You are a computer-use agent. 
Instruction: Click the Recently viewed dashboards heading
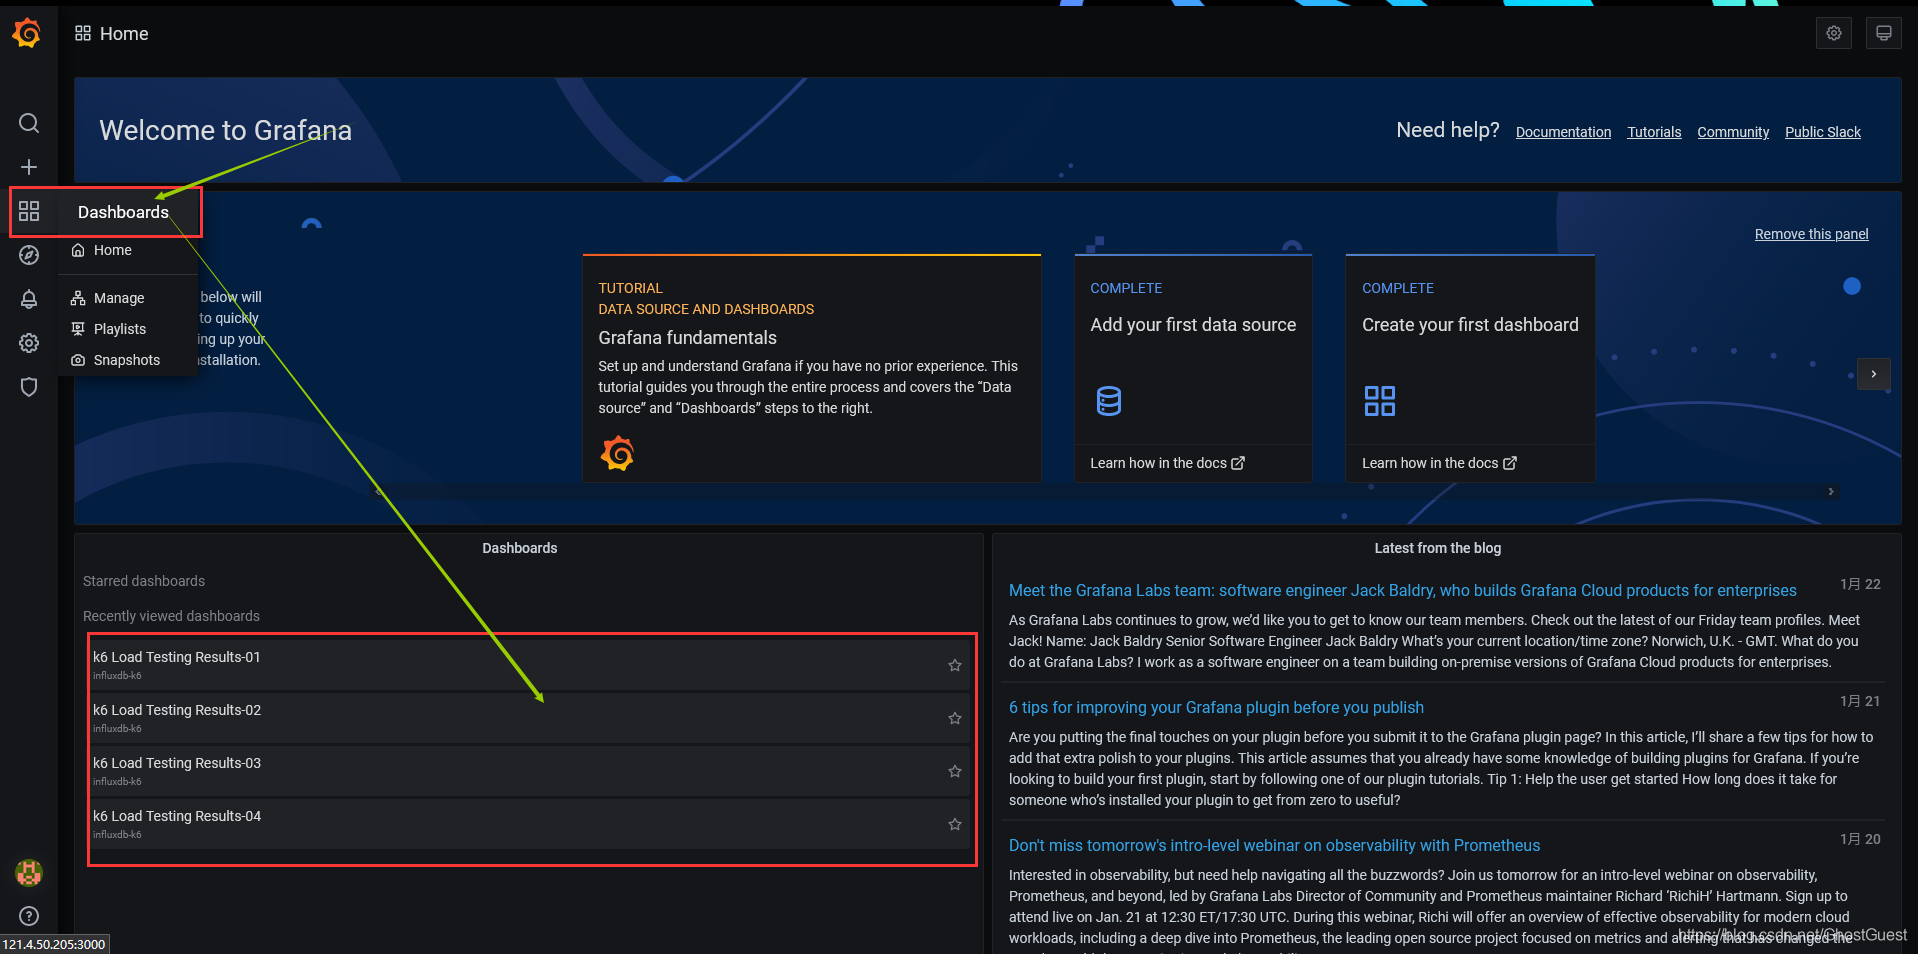click(x=171, y=616)
